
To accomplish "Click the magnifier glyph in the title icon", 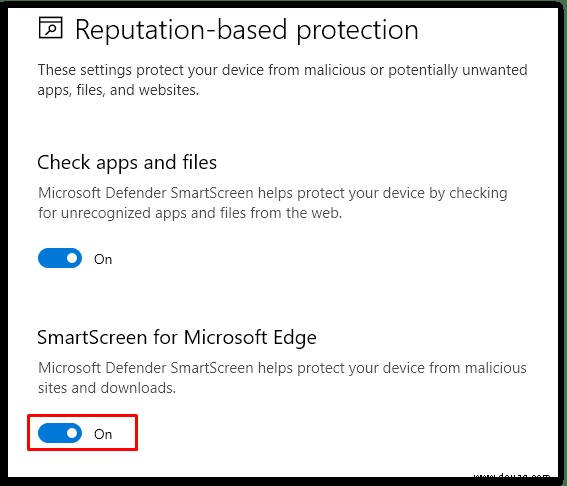I will [x=51, y=29].
